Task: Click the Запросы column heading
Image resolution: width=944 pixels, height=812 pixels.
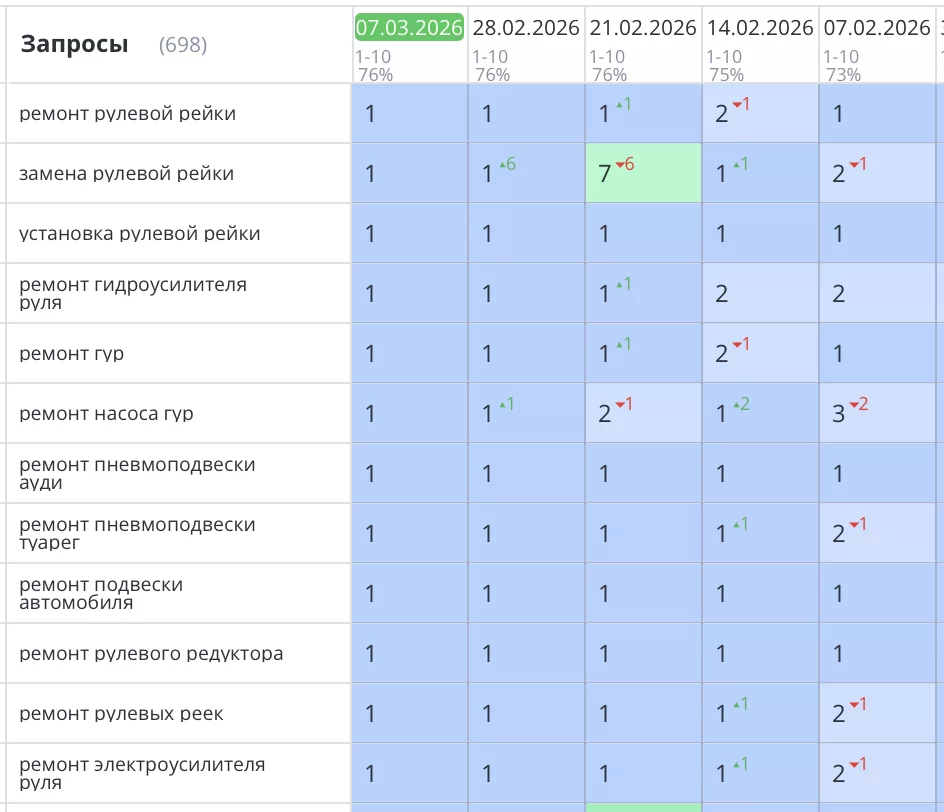Action: 75,44
